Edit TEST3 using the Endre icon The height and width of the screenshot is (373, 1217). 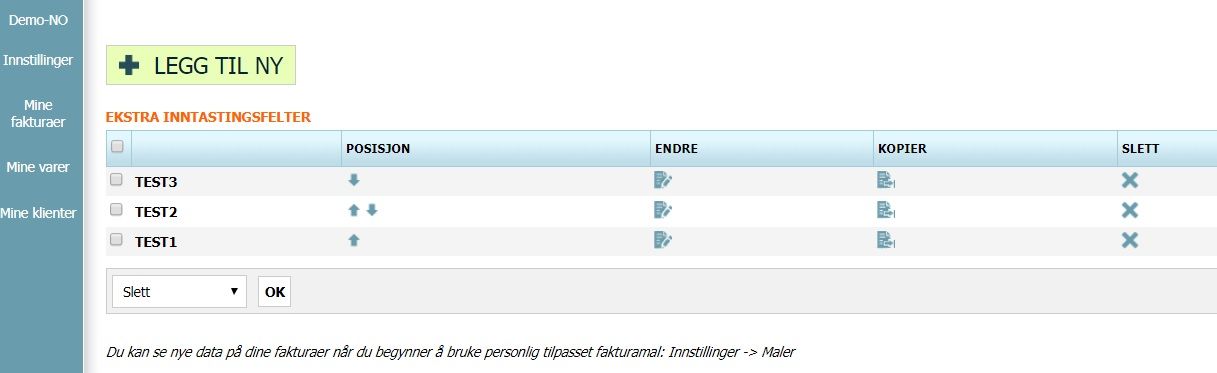tap(663, 180)
